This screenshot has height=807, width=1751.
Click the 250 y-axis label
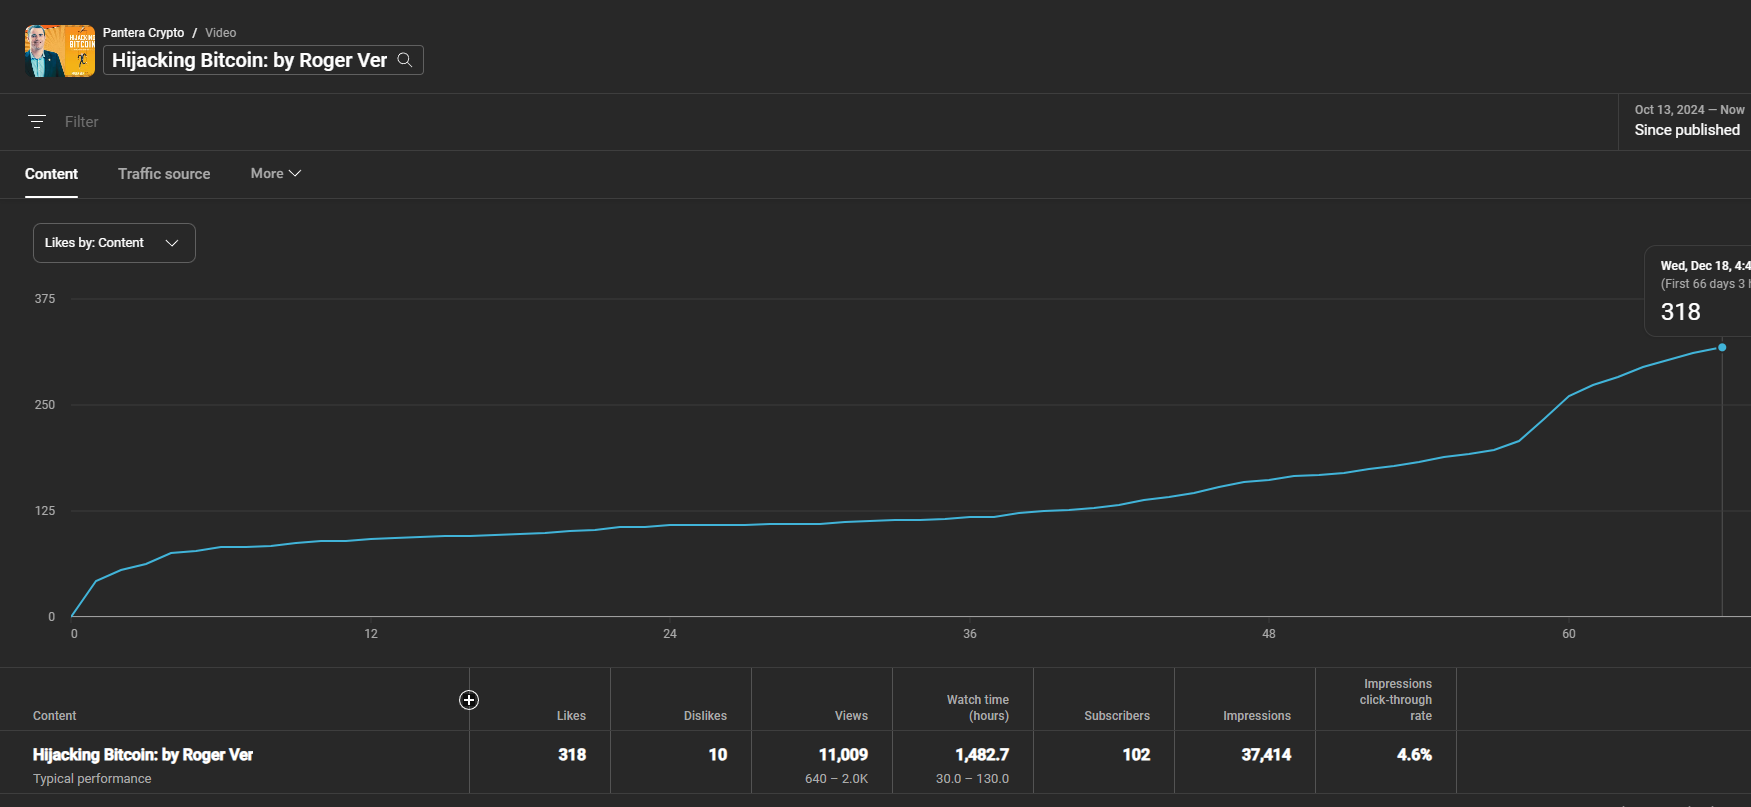pos(45,405)
